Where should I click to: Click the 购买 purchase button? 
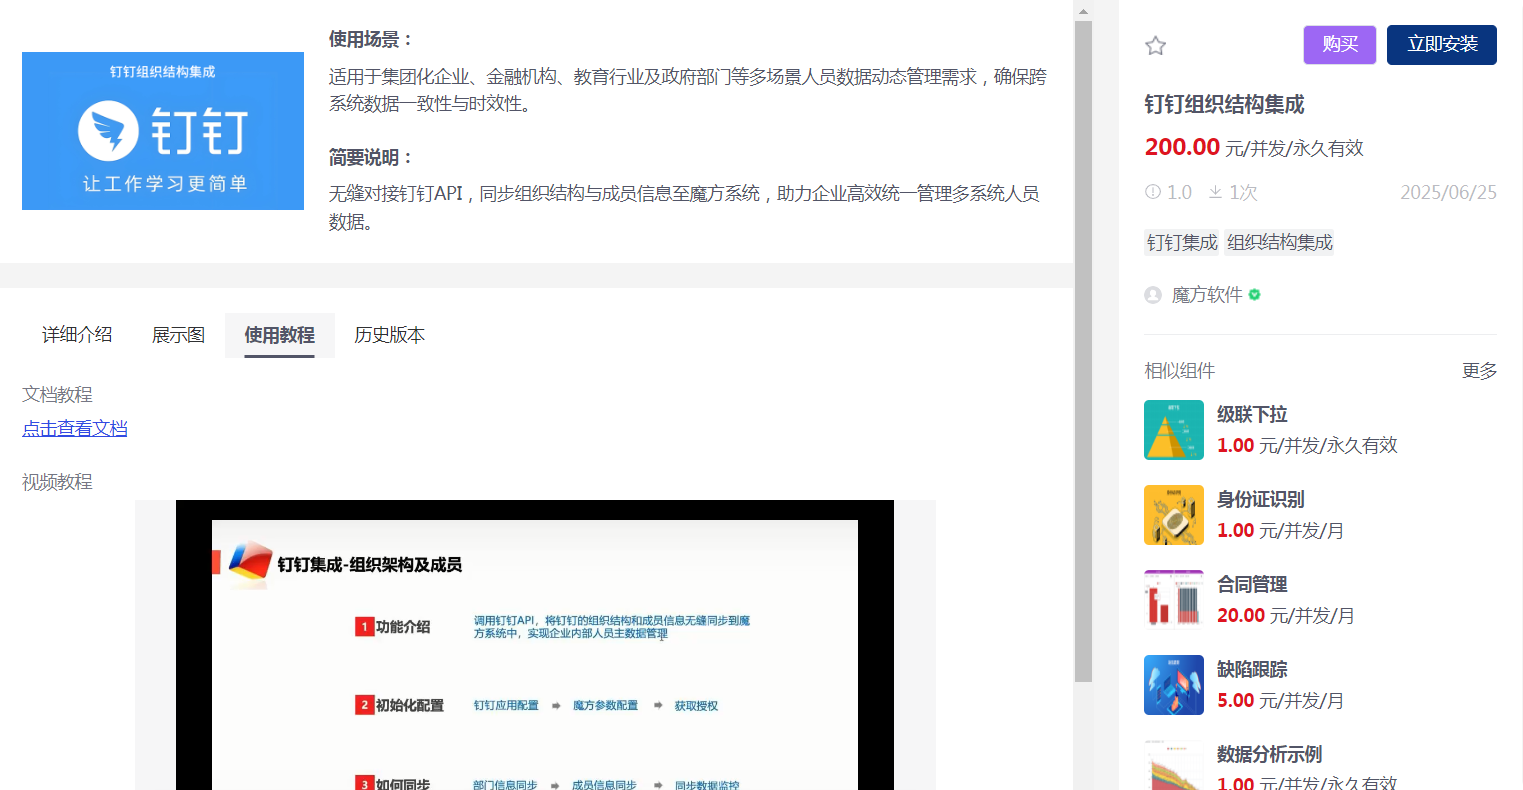1340,45
